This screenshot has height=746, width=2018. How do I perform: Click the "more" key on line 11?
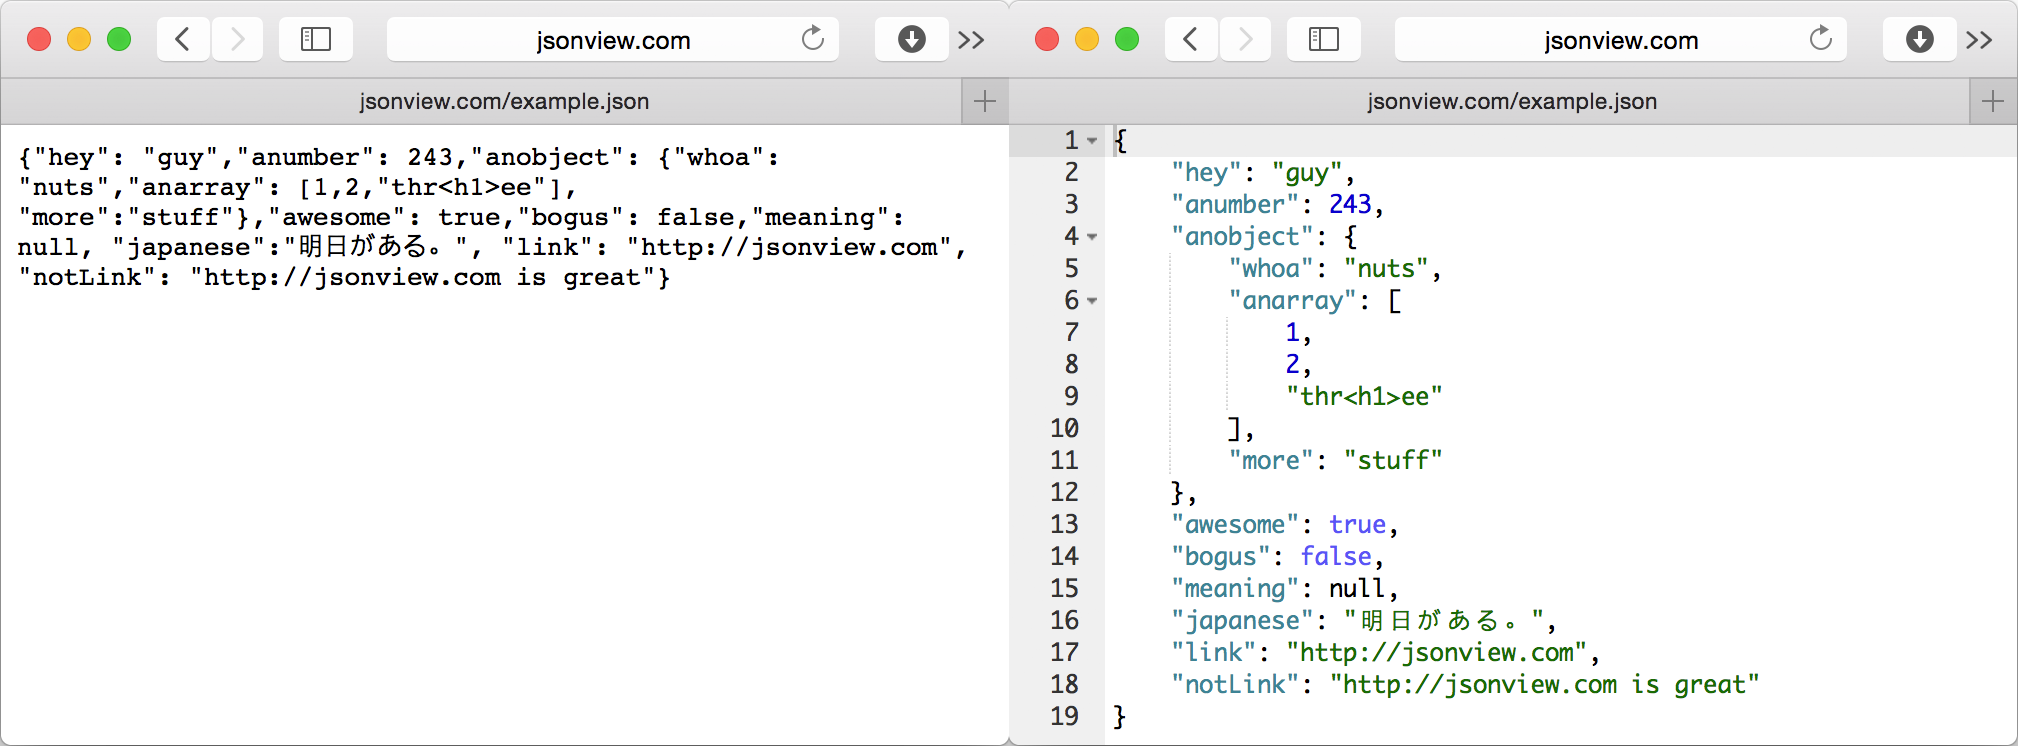point(1270,461)
